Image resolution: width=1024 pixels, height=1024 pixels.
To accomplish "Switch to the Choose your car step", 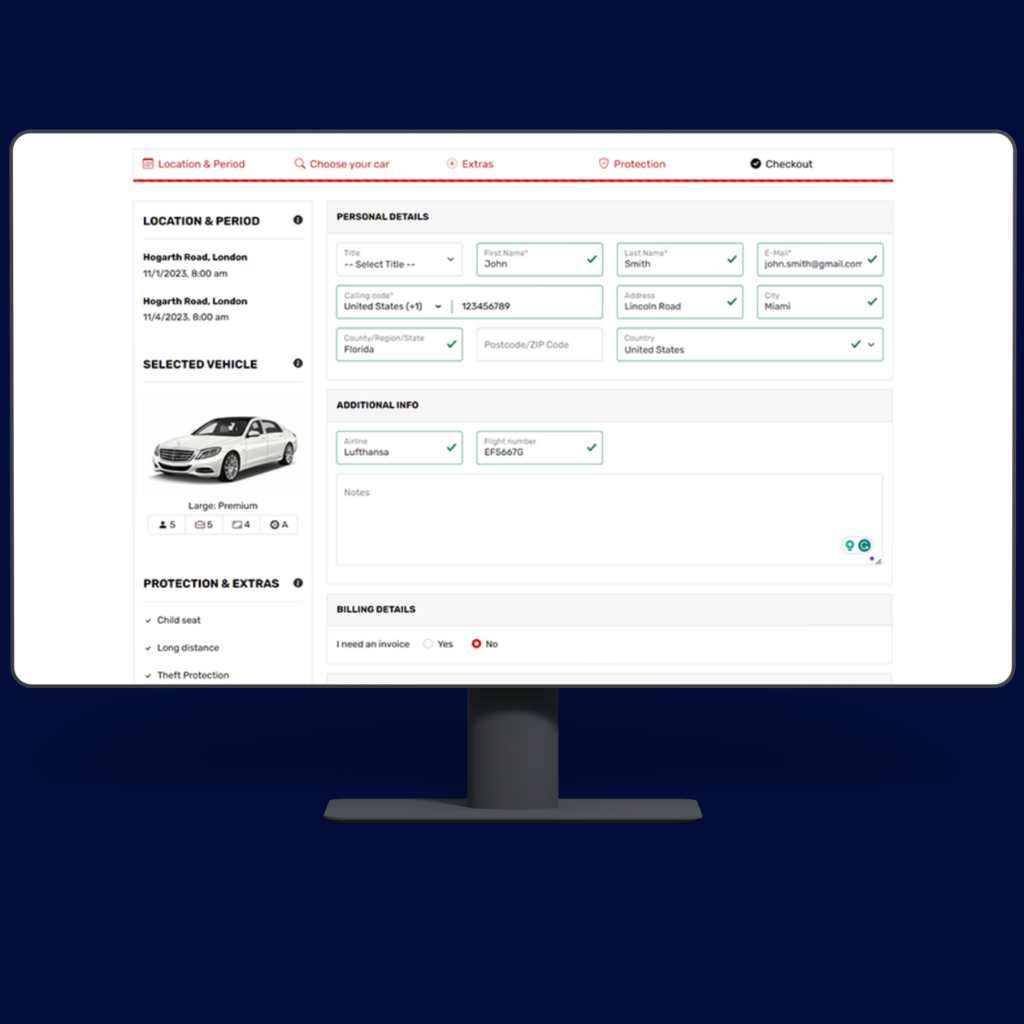I will [x=342, y=164].
